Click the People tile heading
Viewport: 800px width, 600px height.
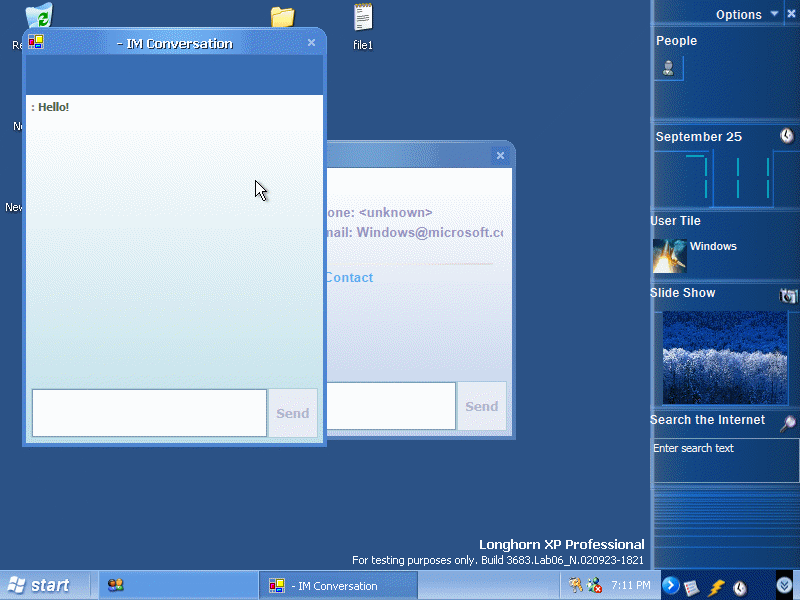[x=676, y=41]
